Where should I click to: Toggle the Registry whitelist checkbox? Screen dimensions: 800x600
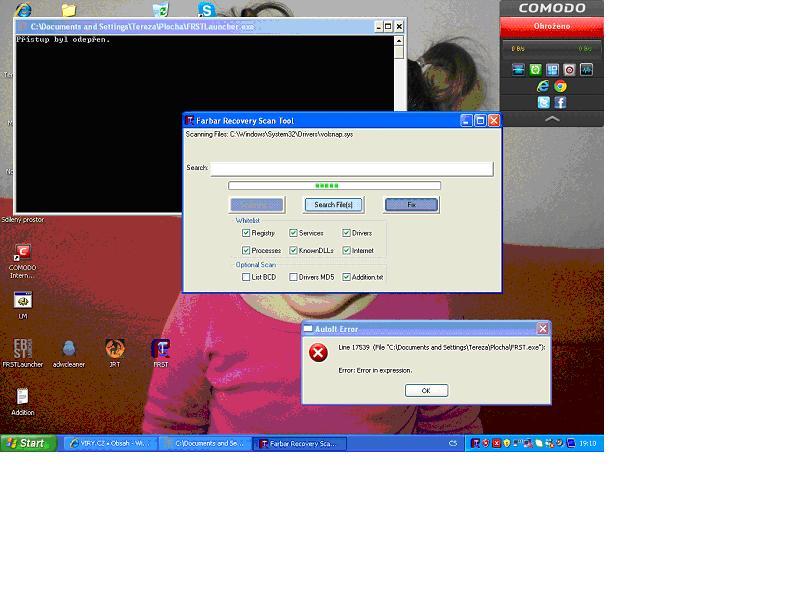246,233
